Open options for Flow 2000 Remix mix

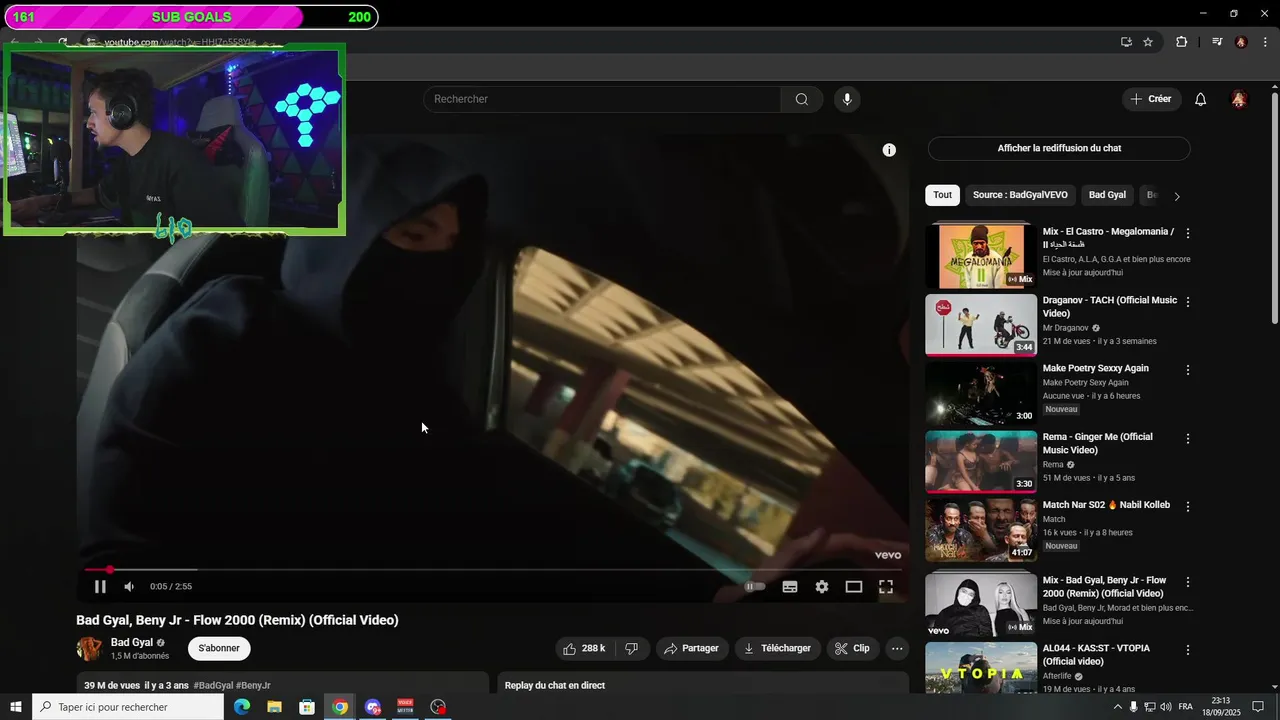1188,582
